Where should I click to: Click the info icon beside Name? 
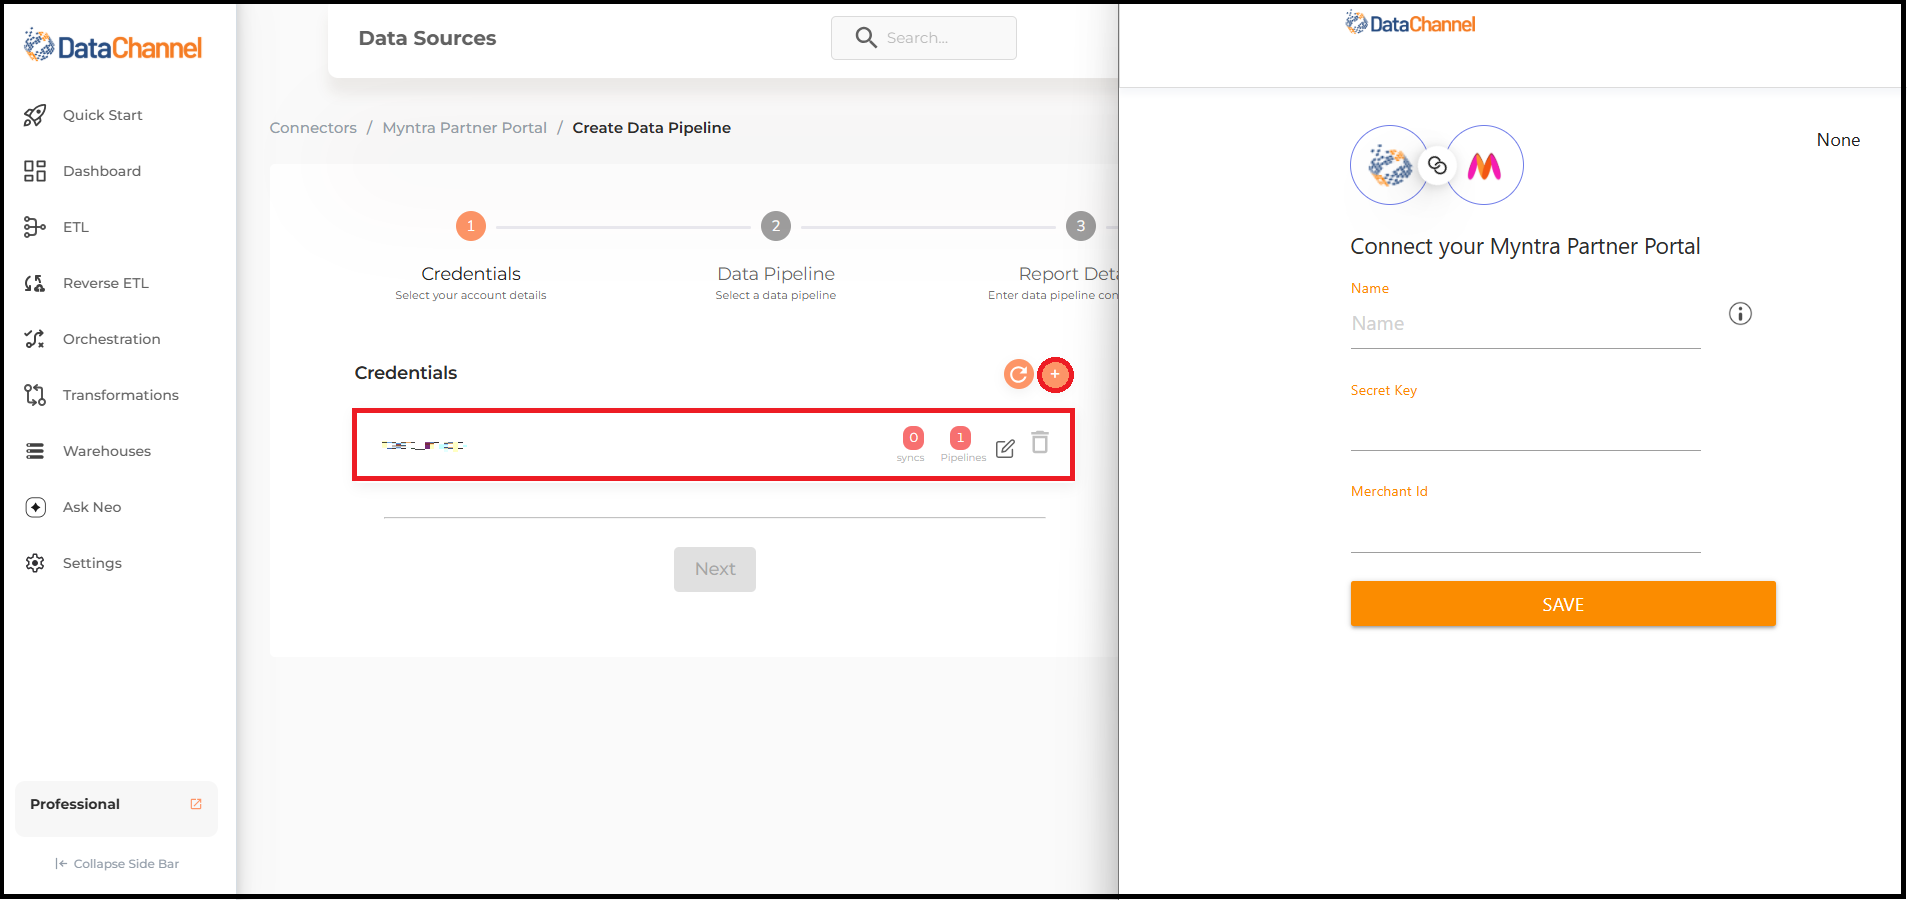tap(1740, 314)
